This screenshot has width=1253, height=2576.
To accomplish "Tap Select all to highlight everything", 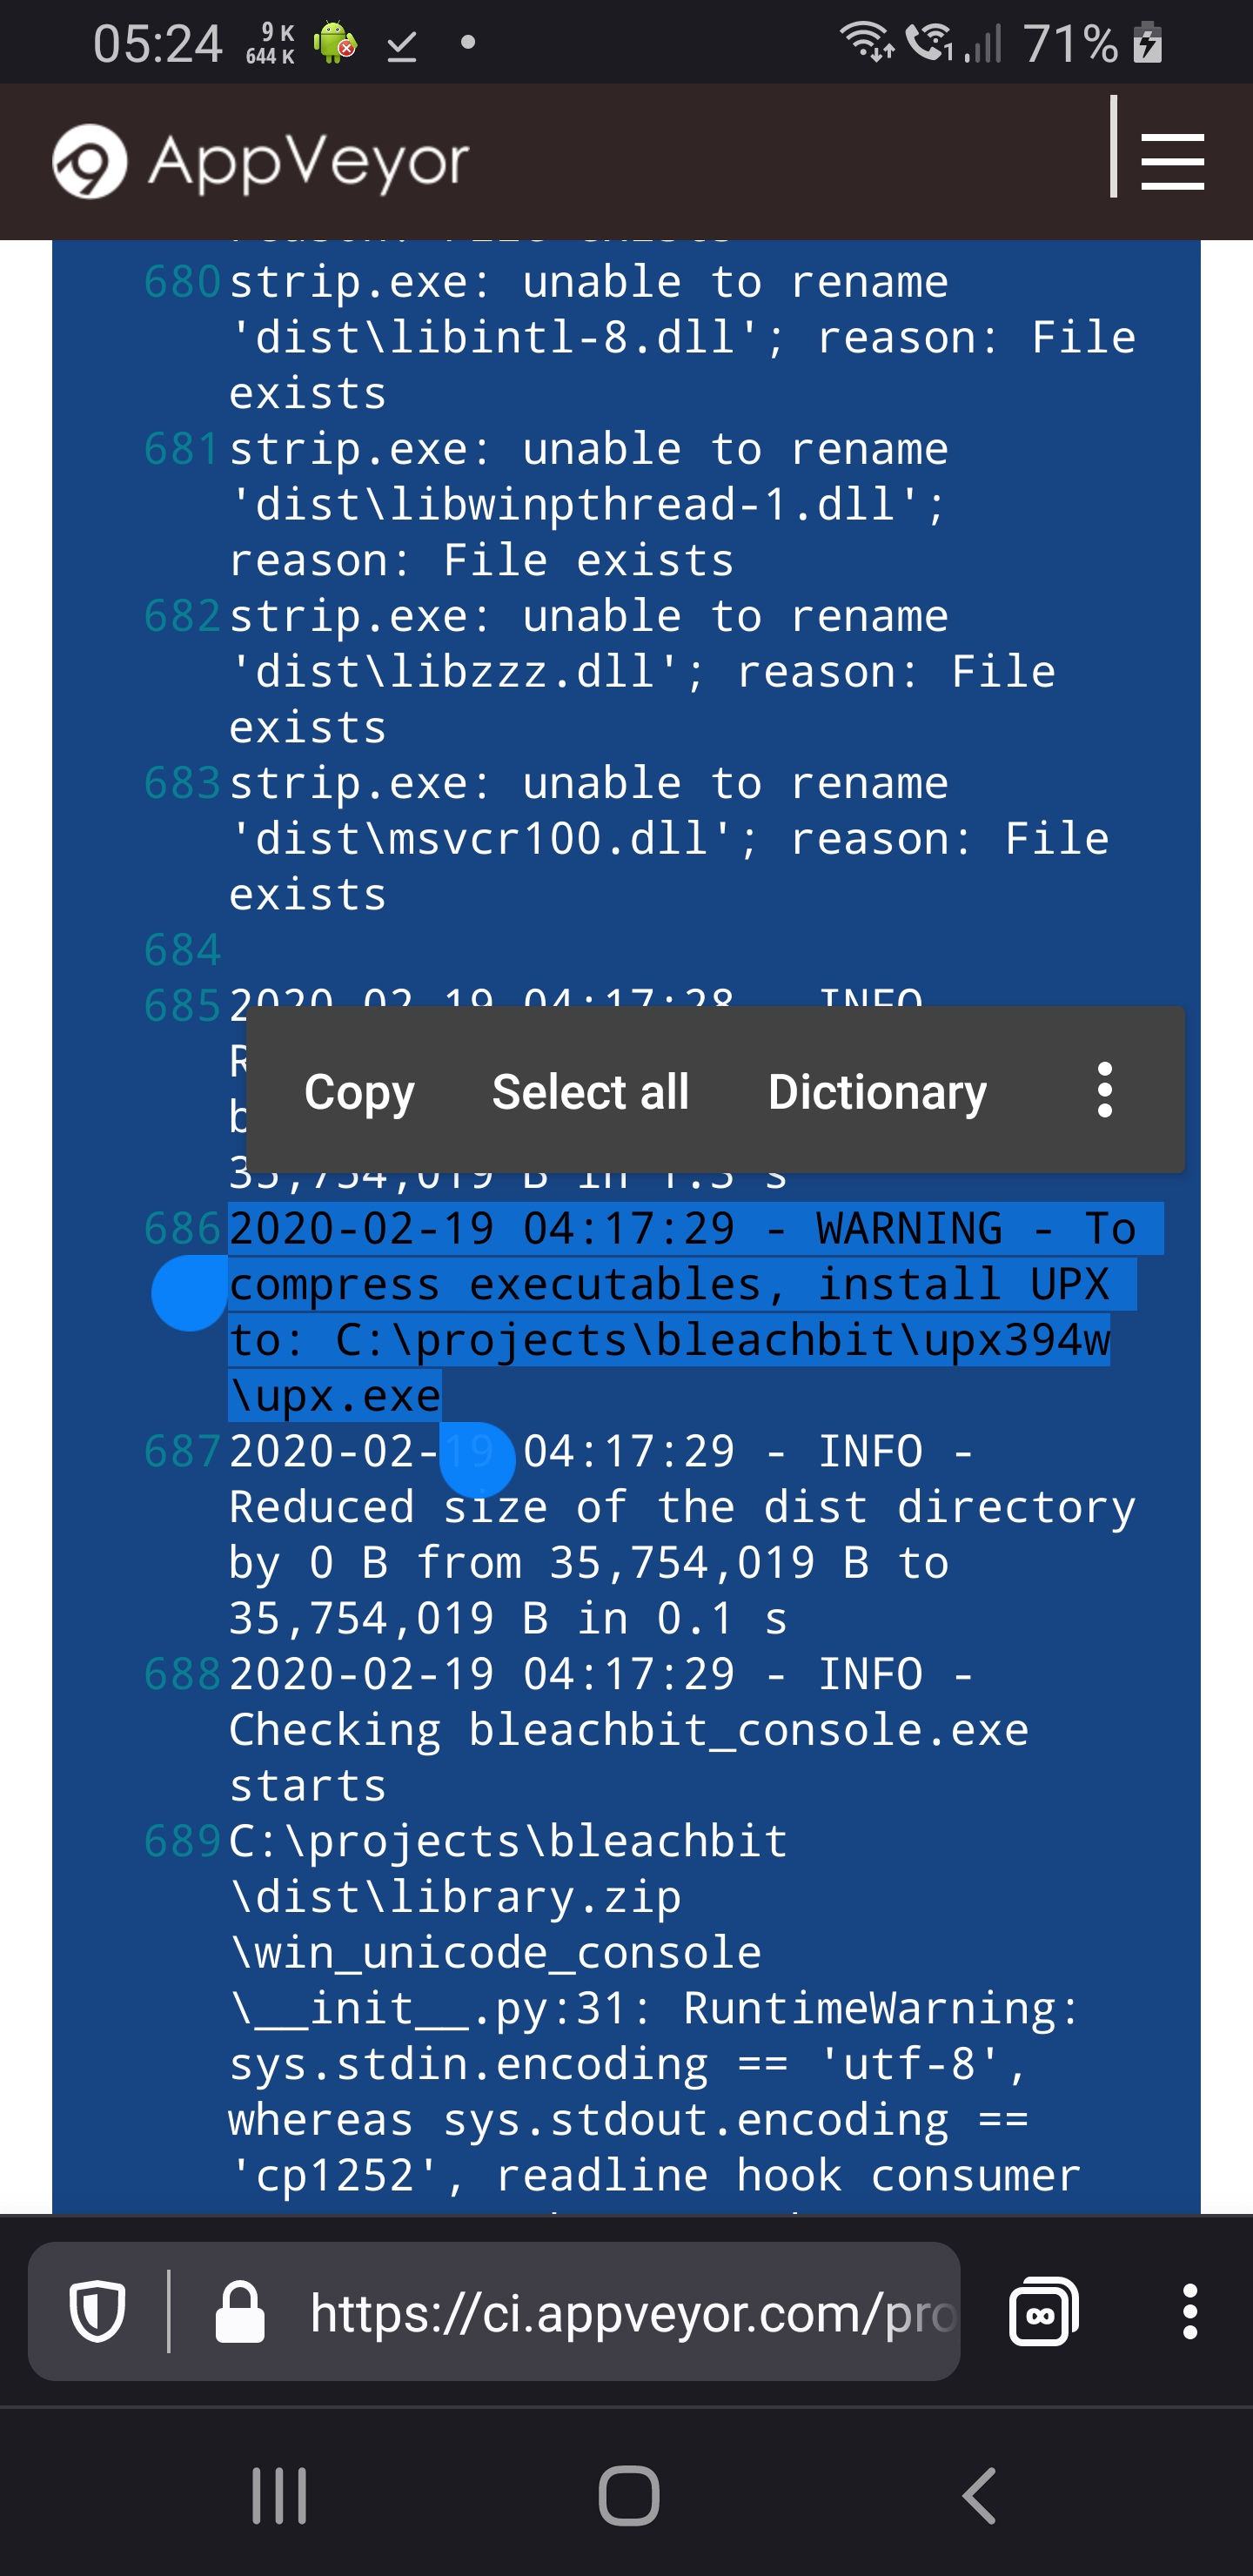I will [x=590, y=1092].
